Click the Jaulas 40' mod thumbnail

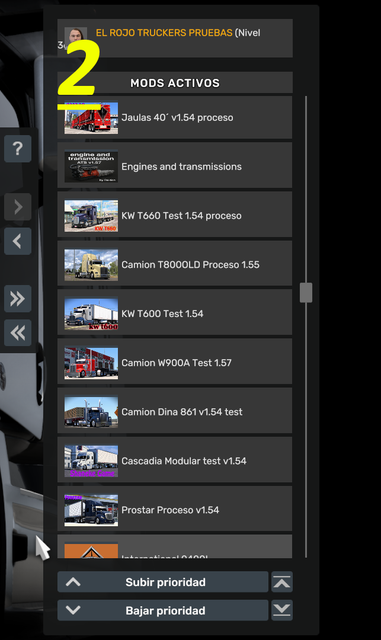91,118
